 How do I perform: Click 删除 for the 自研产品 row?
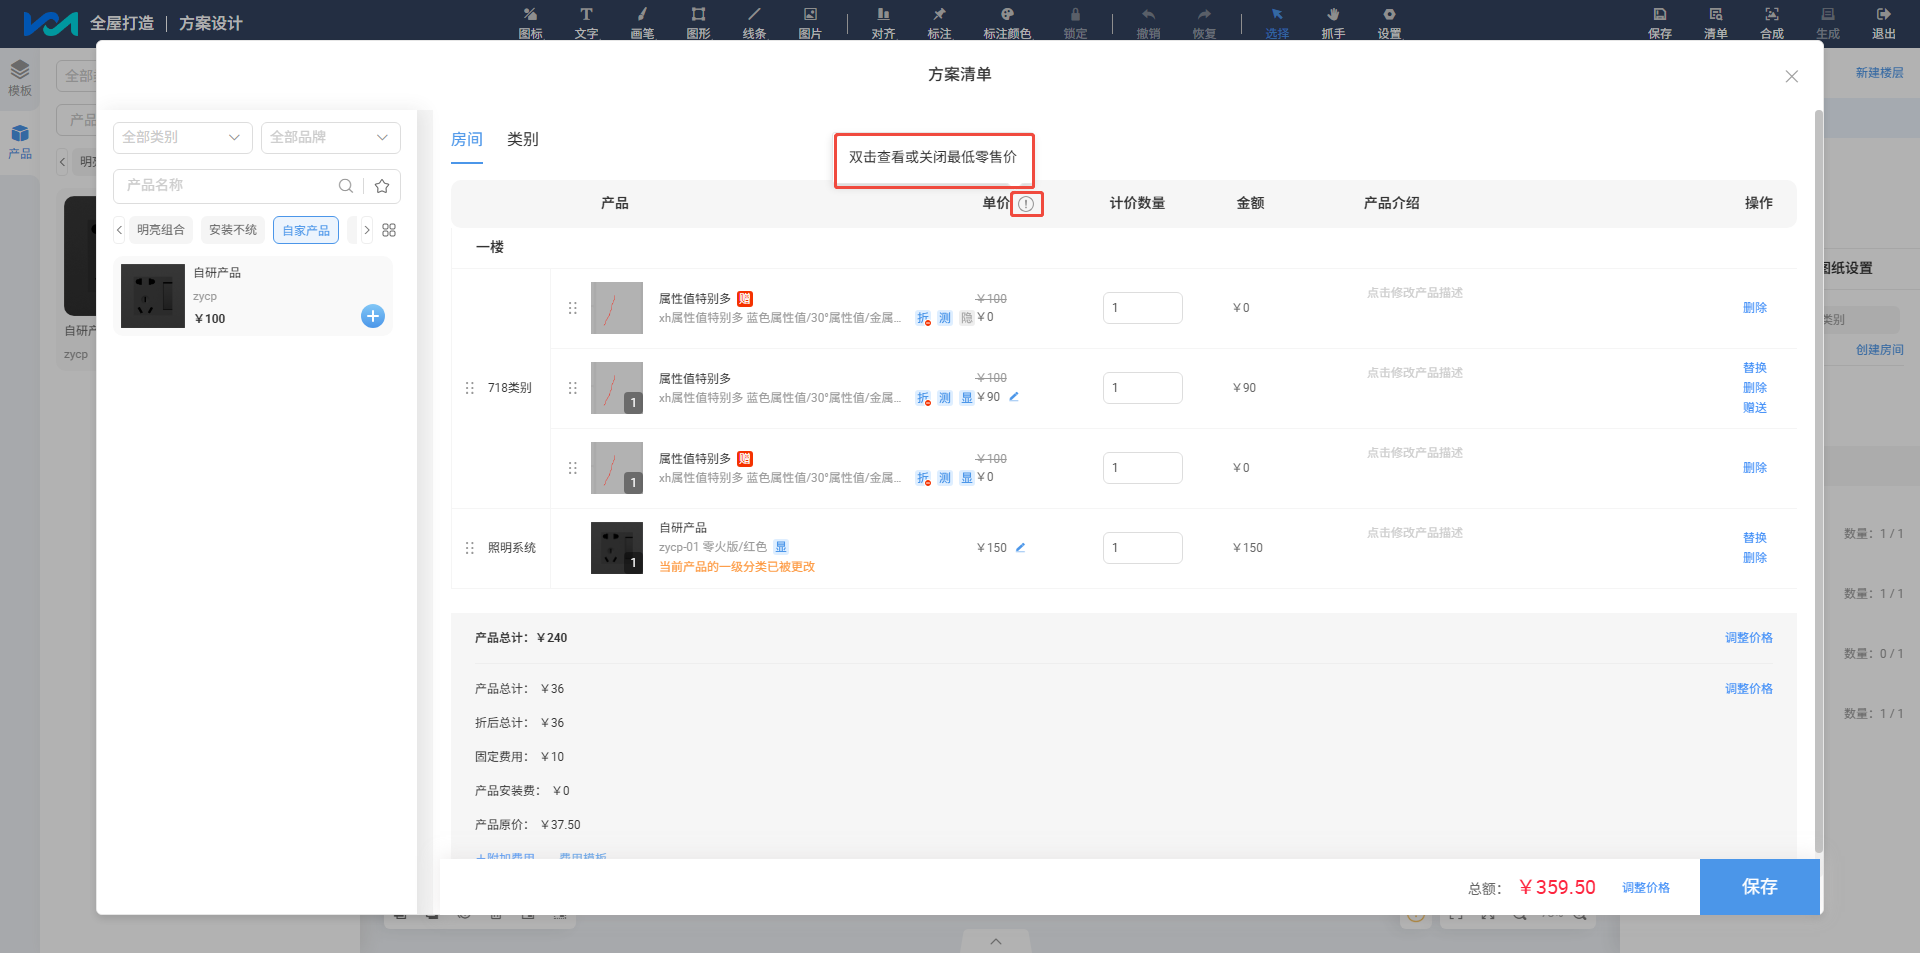(x=1755, y=558)
